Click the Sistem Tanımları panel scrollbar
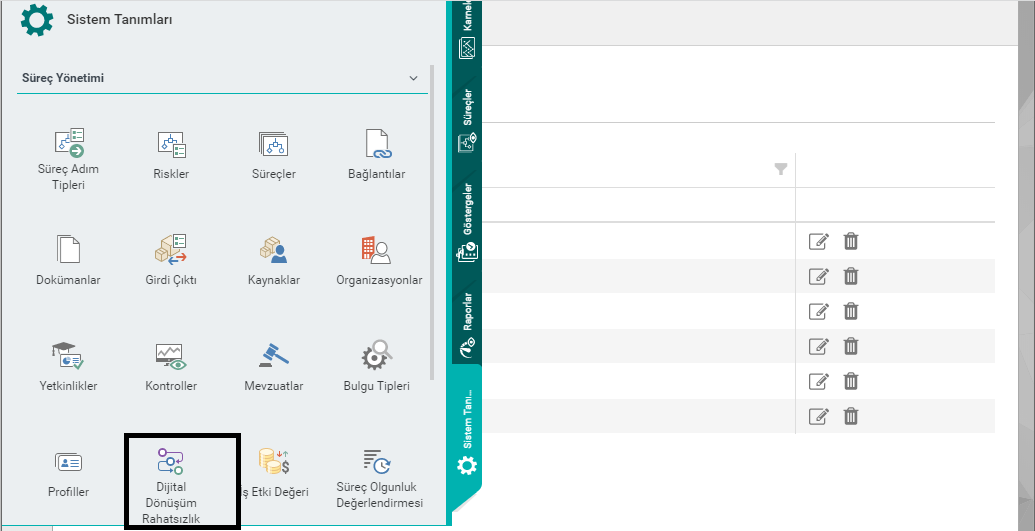 point(432,222)
